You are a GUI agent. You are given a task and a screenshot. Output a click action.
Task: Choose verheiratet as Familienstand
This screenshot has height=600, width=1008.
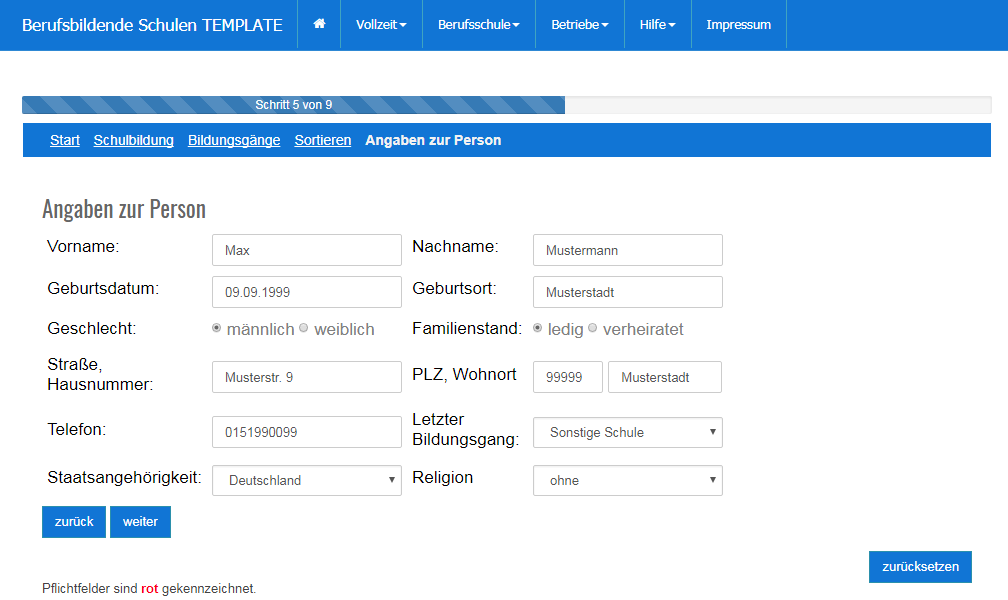592,328
